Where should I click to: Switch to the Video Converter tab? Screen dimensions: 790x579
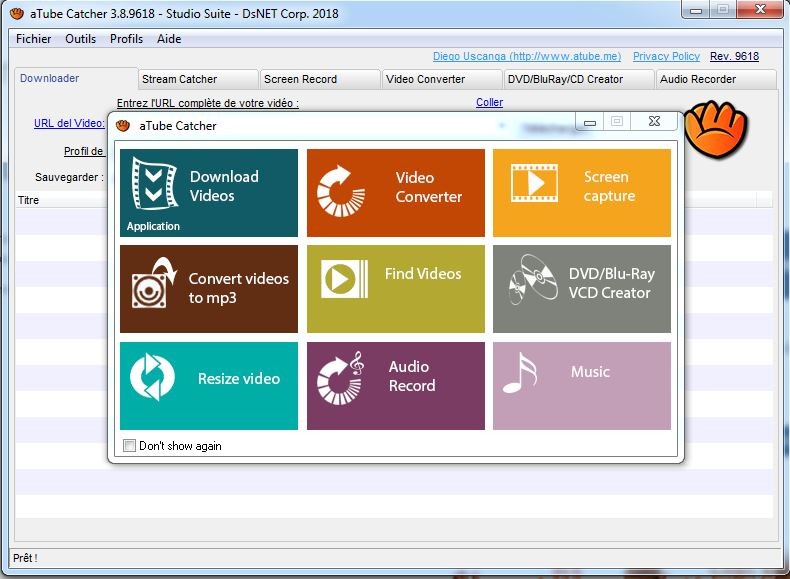coord(441,79)
